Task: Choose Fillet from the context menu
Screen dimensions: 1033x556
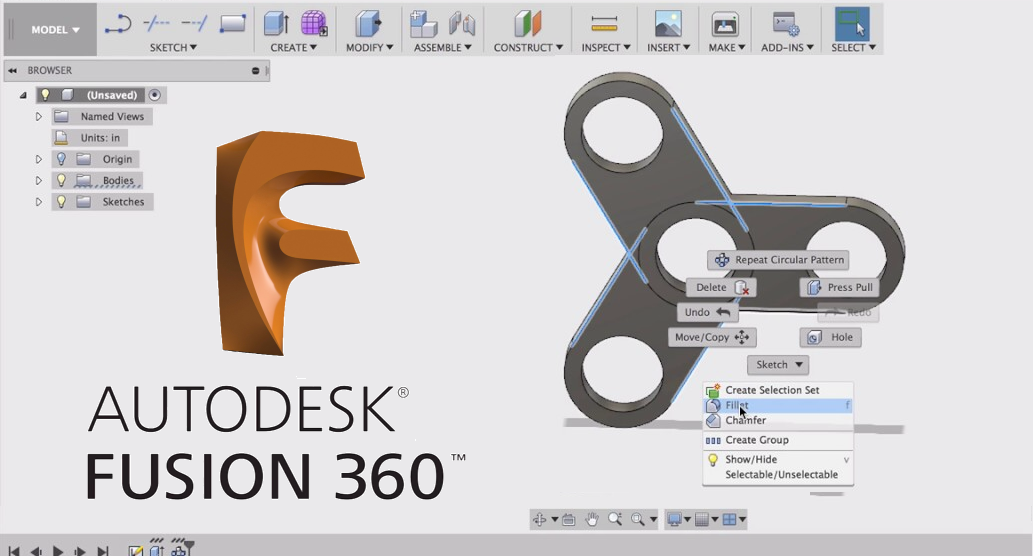Action: point(737,406)
